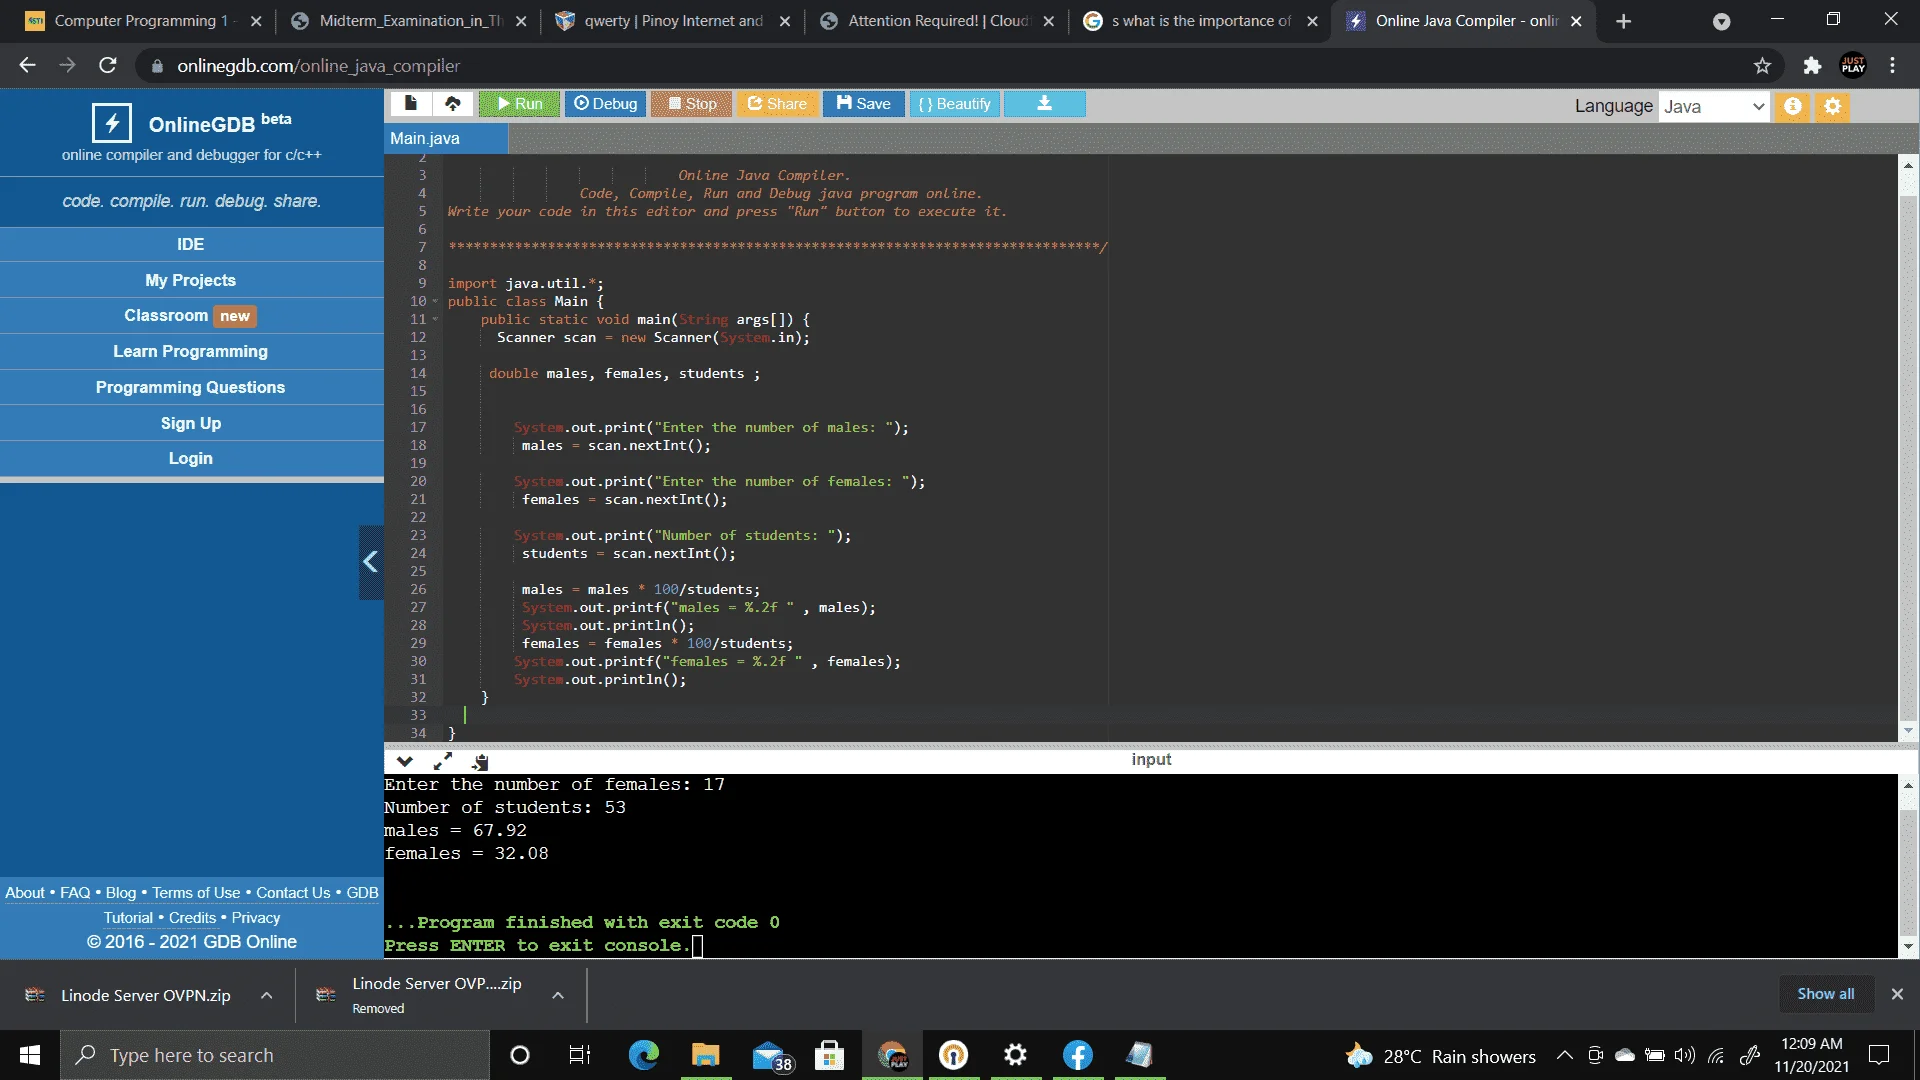Switch to Attention Required Cloudflare tab

pyautogui.click(x=936, y=21)
